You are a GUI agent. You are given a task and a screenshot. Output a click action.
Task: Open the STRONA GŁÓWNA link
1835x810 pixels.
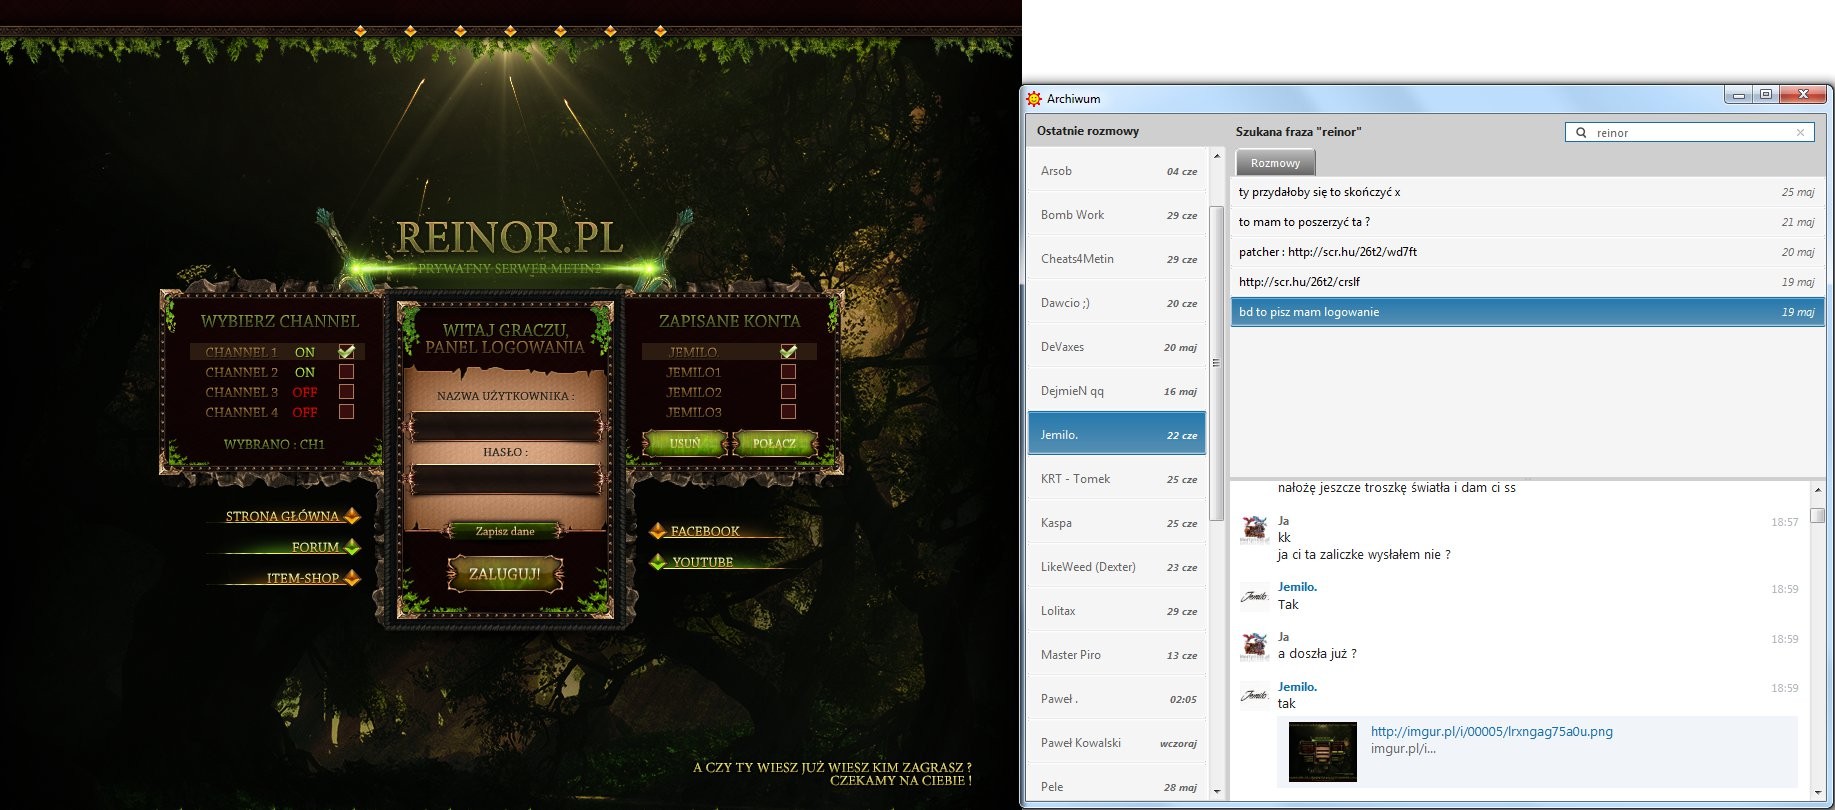tap(282, 517)
